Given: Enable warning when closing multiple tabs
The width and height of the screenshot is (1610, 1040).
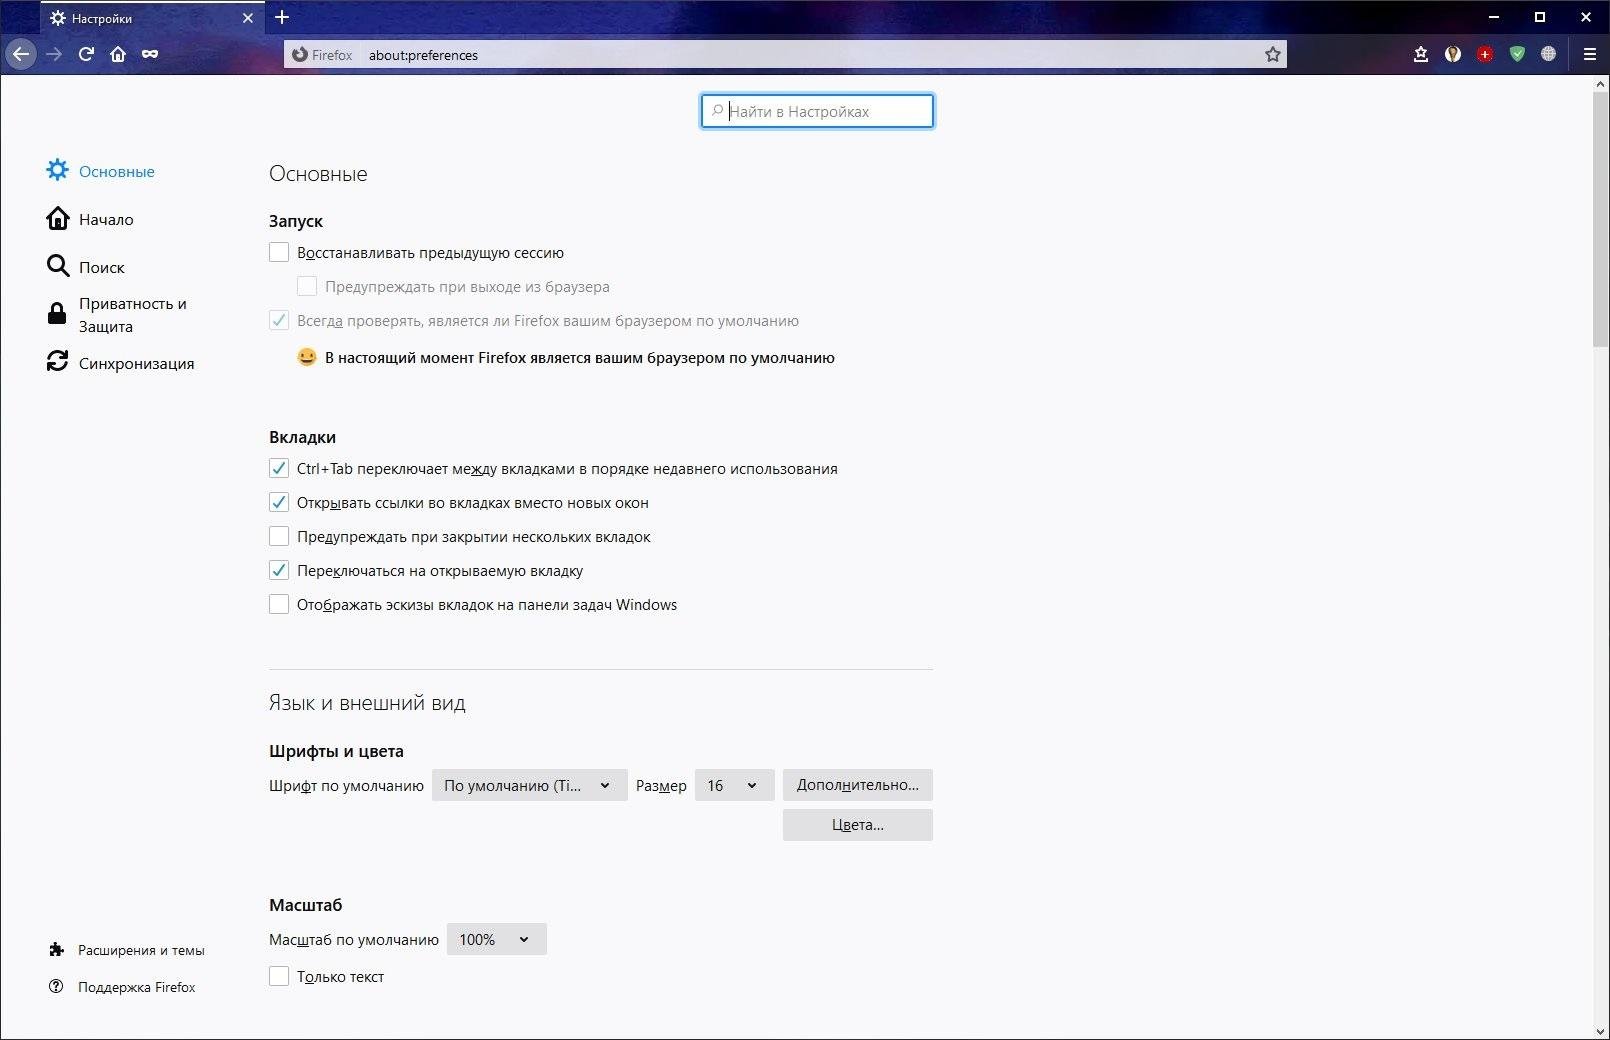Looking at the screenshot, I should click(279, 537).
